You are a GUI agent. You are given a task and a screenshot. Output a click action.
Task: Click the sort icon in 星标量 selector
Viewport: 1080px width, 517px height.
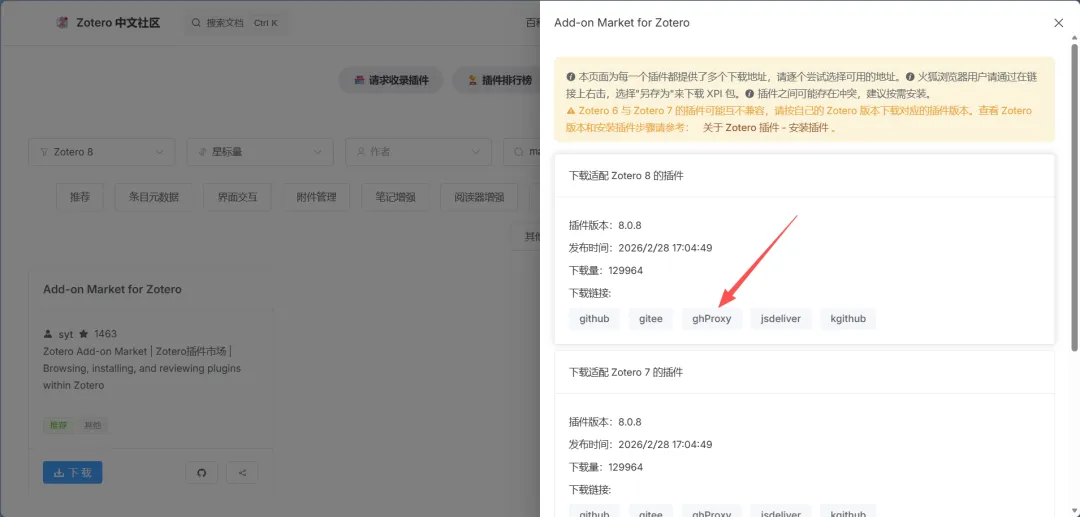pos(202,151)
